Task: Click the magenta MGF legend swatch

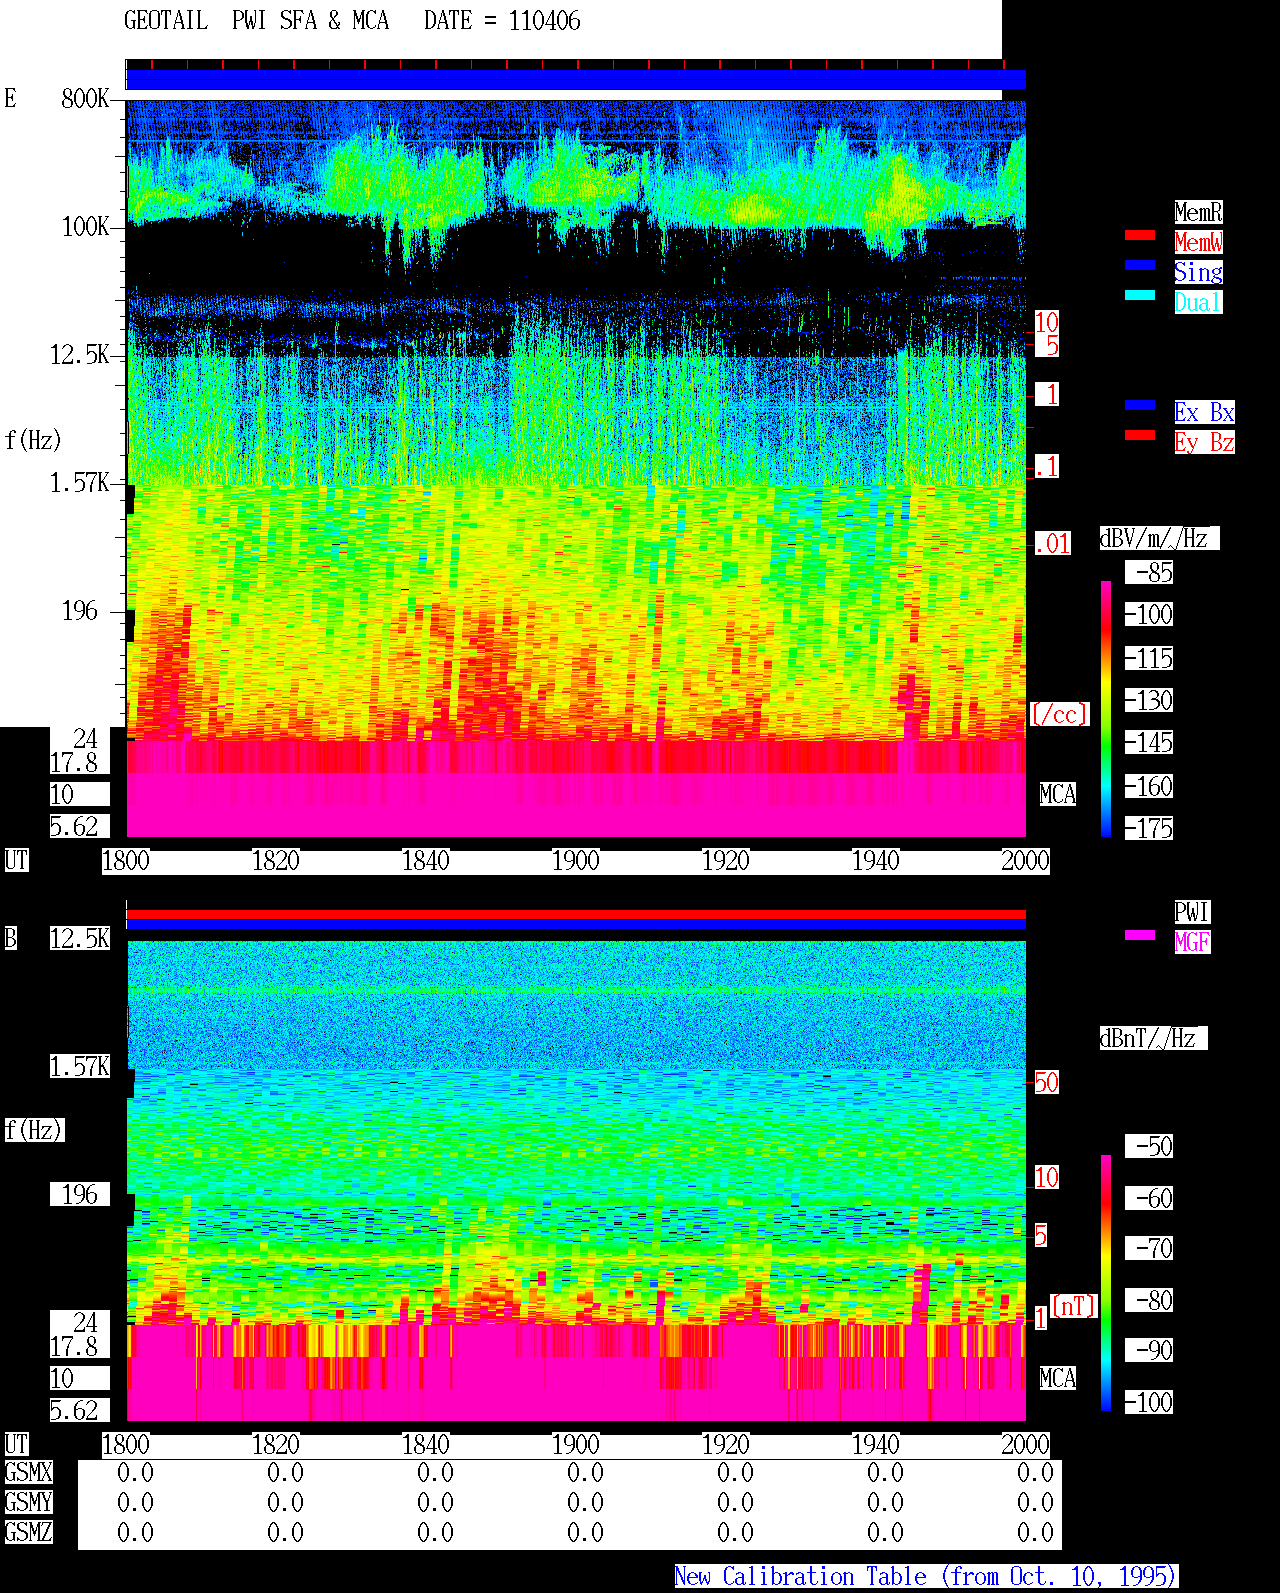Action: click(x=1140, y=935)
